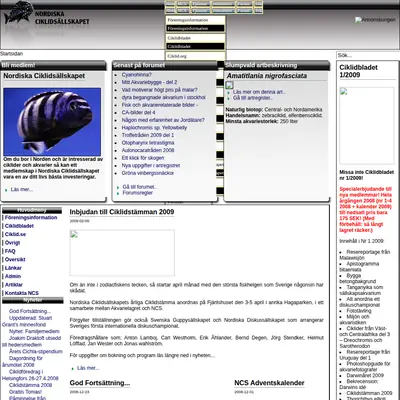
Task: Select Övrigt in the sidebar menu
Action: point(12,243)
